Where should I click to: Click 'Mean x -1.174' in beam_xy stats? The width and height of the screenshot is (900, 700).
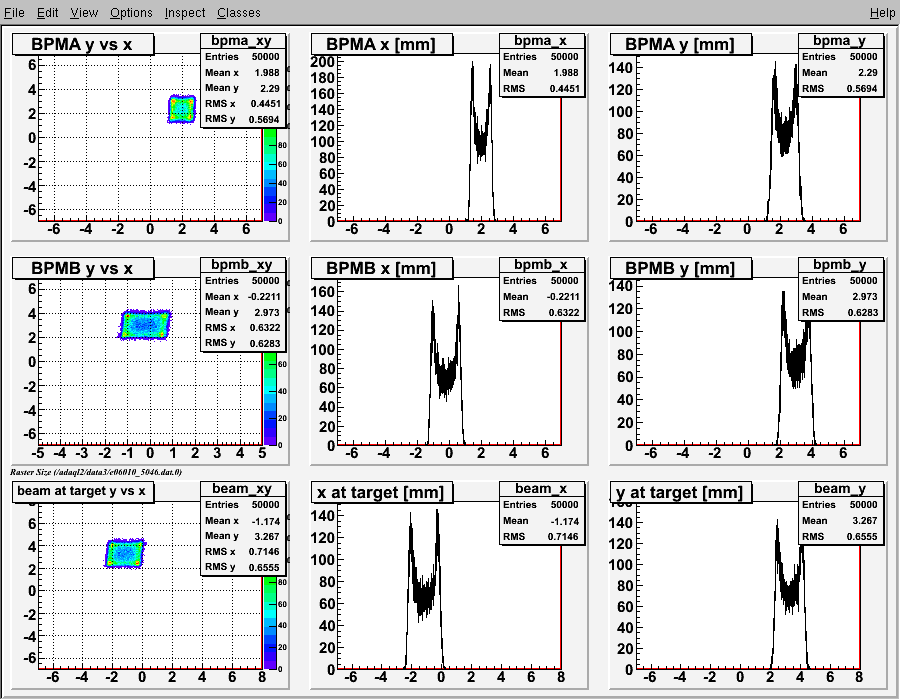coord(243,521)
